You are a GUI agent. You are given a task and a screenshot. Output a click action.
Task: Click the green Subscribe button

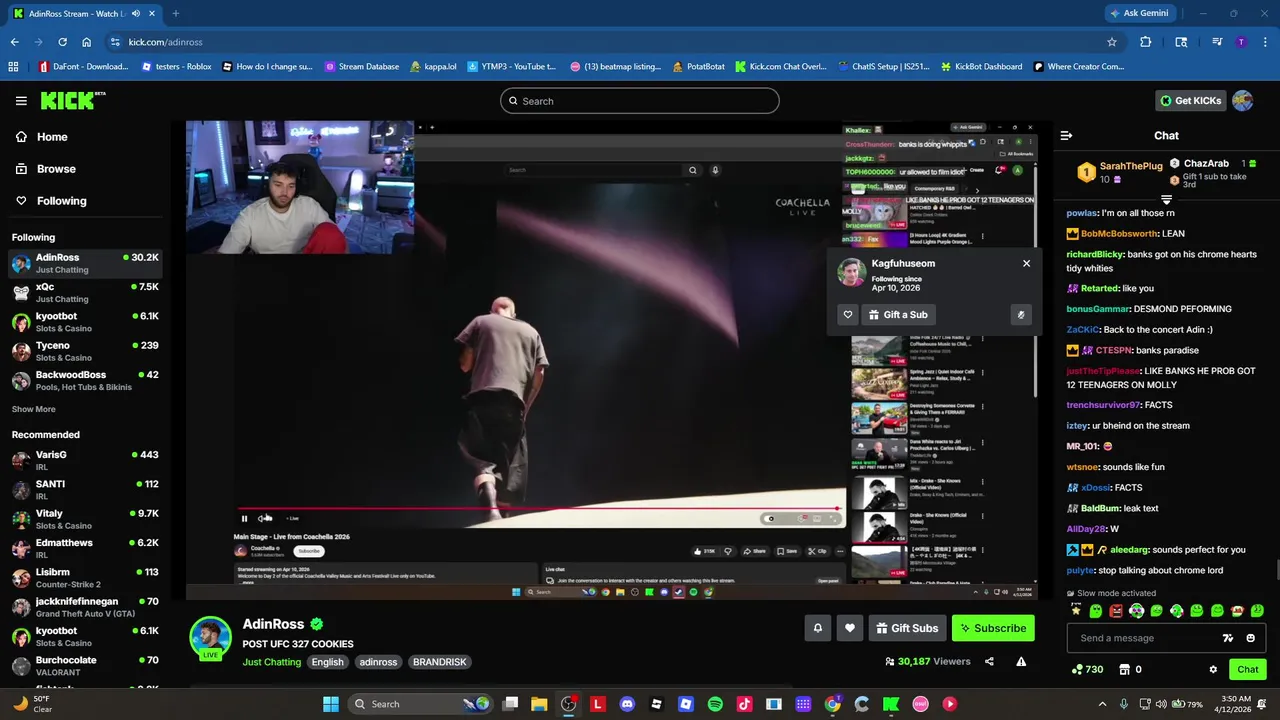click(x=993, y=628)
